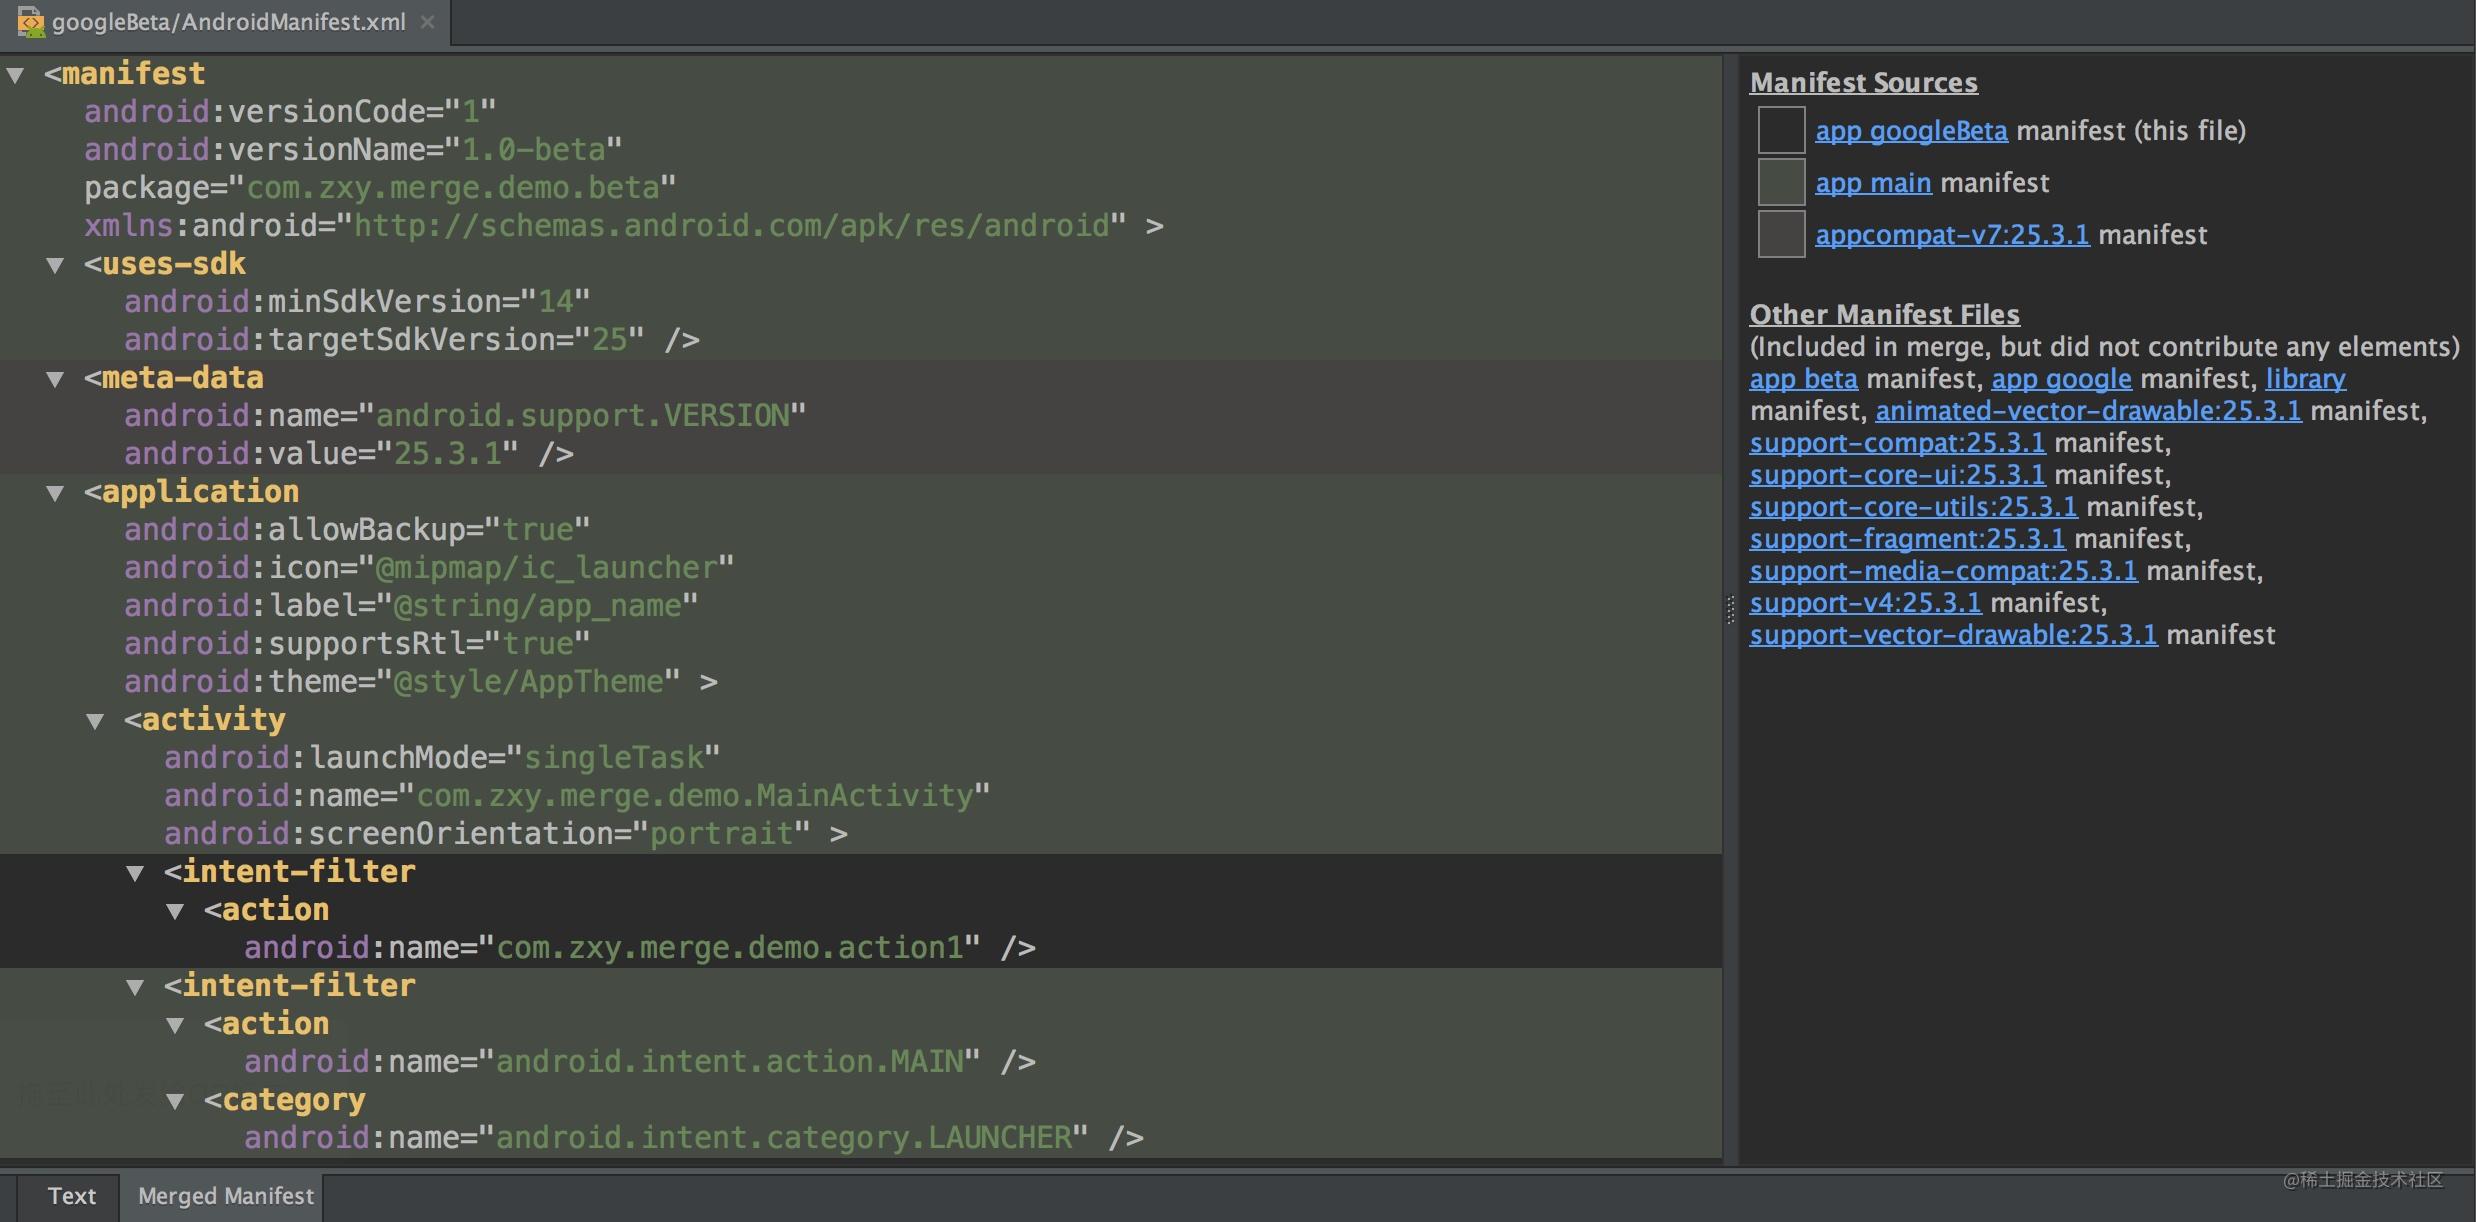Viewport: 2476px width, 1222px height.
Task: Collapse the application node
Action: (x=55, y=493)
